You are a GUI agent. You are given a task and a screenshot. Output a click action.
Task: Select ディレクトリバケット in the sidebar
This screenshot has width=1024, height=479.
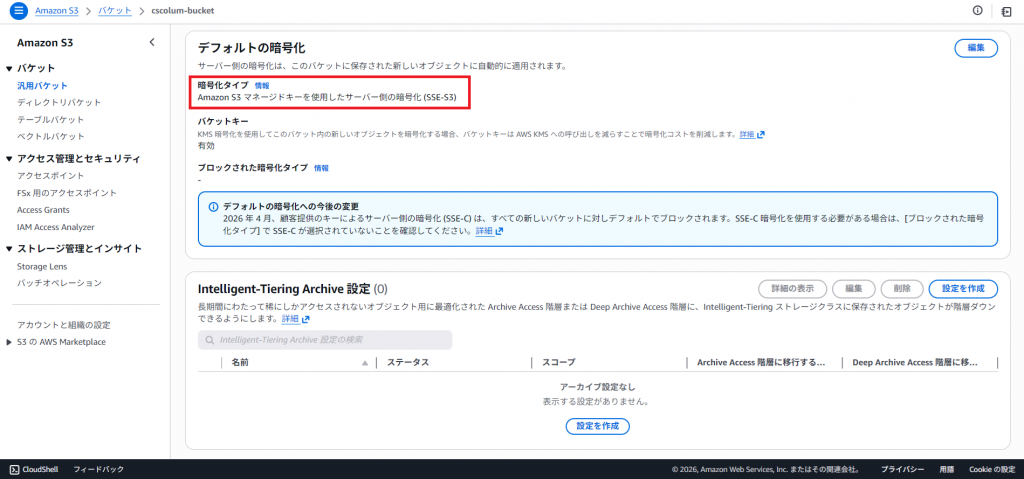tap(59, 103)
